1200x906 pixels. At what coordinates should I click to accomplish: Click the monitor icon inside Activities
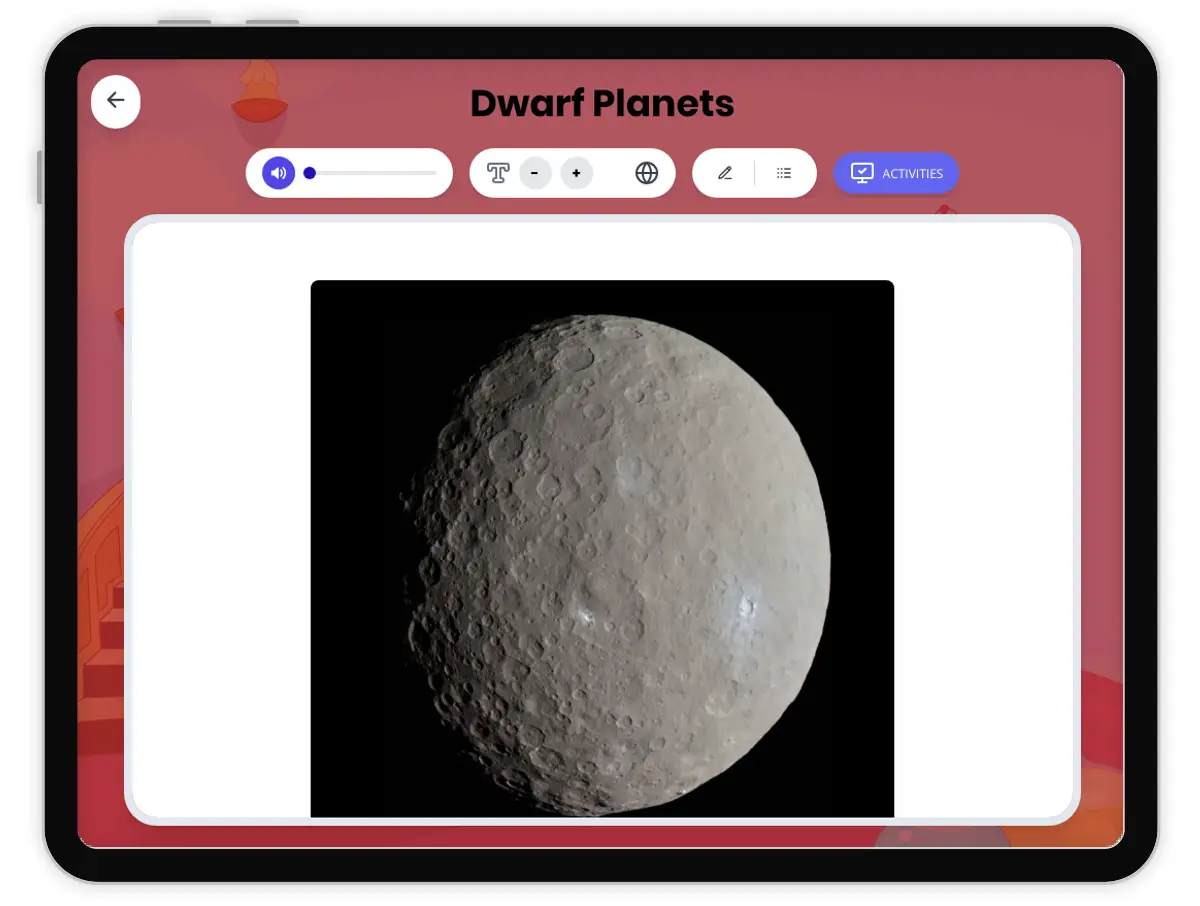pyautogui.click(x=862, y=173)
